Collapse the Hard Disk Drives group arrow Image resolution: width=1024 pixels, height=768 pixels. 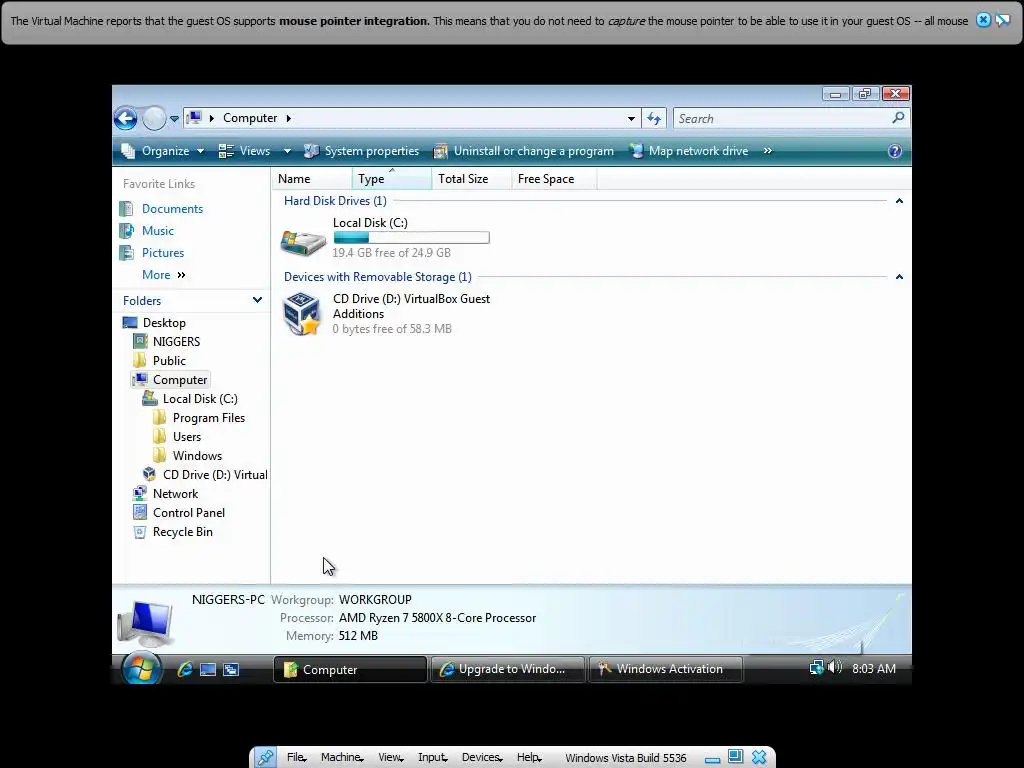[x=899, y=201]
